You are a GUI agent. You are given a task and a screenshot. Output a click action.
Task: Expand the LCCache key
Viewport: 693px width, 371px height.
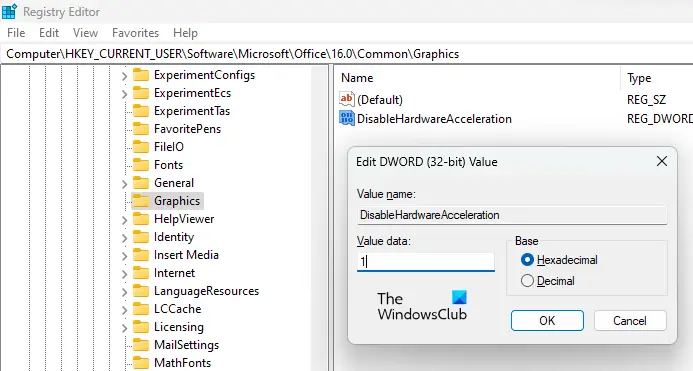124,310
